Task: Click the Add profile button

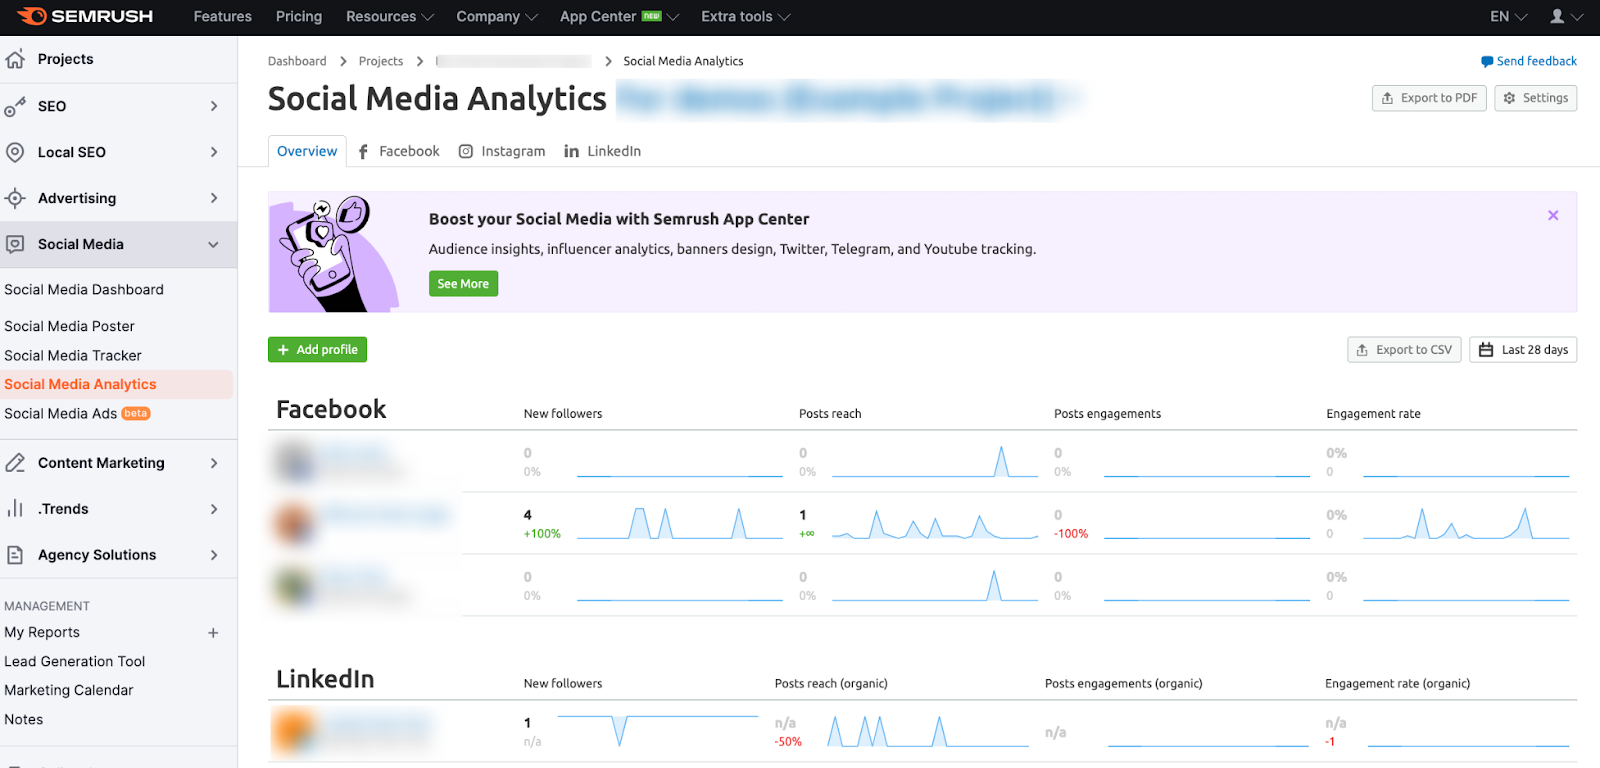Action: pyautogui.click(x=317, y=350)
